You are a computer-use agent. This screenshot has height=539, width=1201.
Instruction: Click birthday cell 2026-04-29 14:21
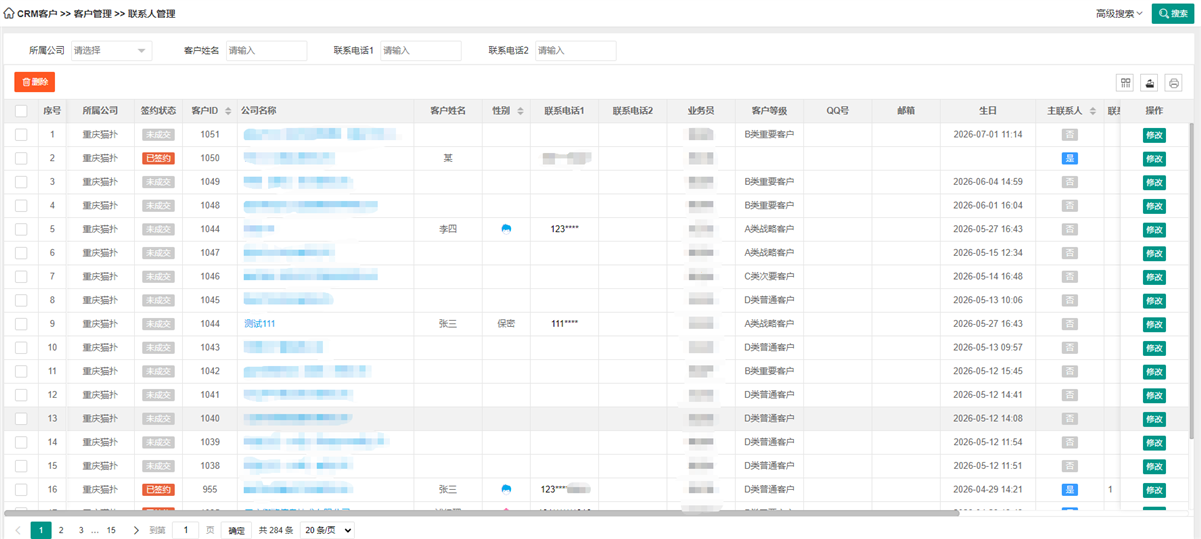point(988,490)
